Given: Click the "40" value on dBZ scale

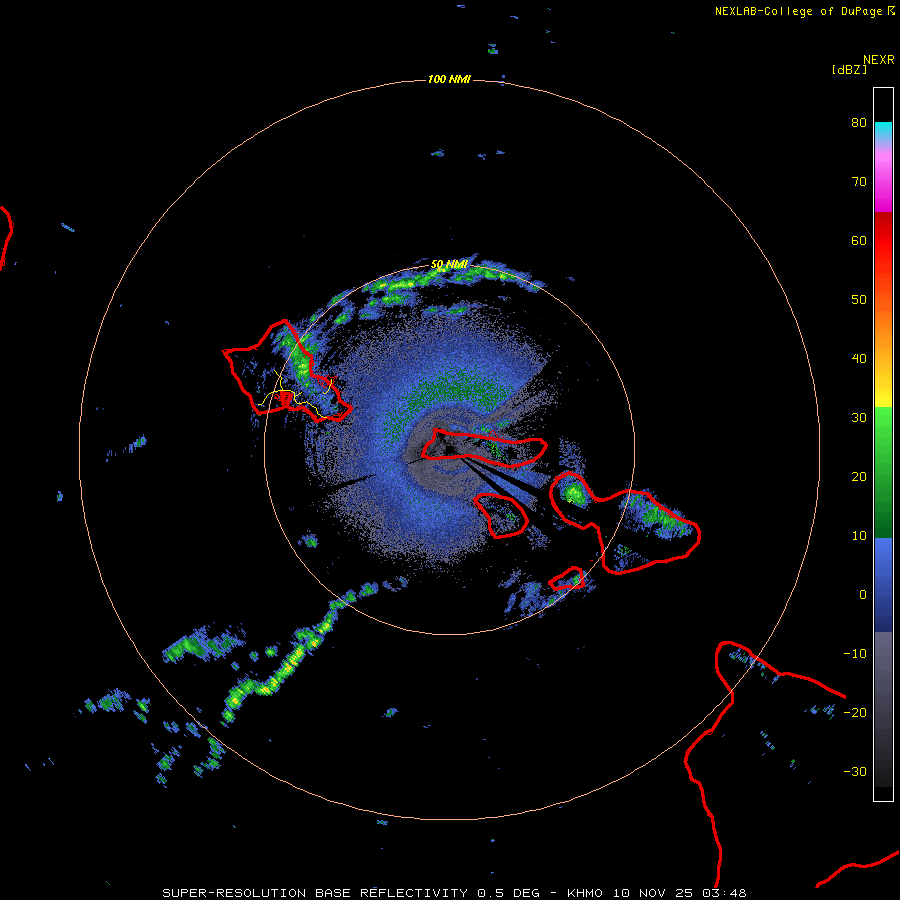Looking at the screenshot, I should coord(859,359).
